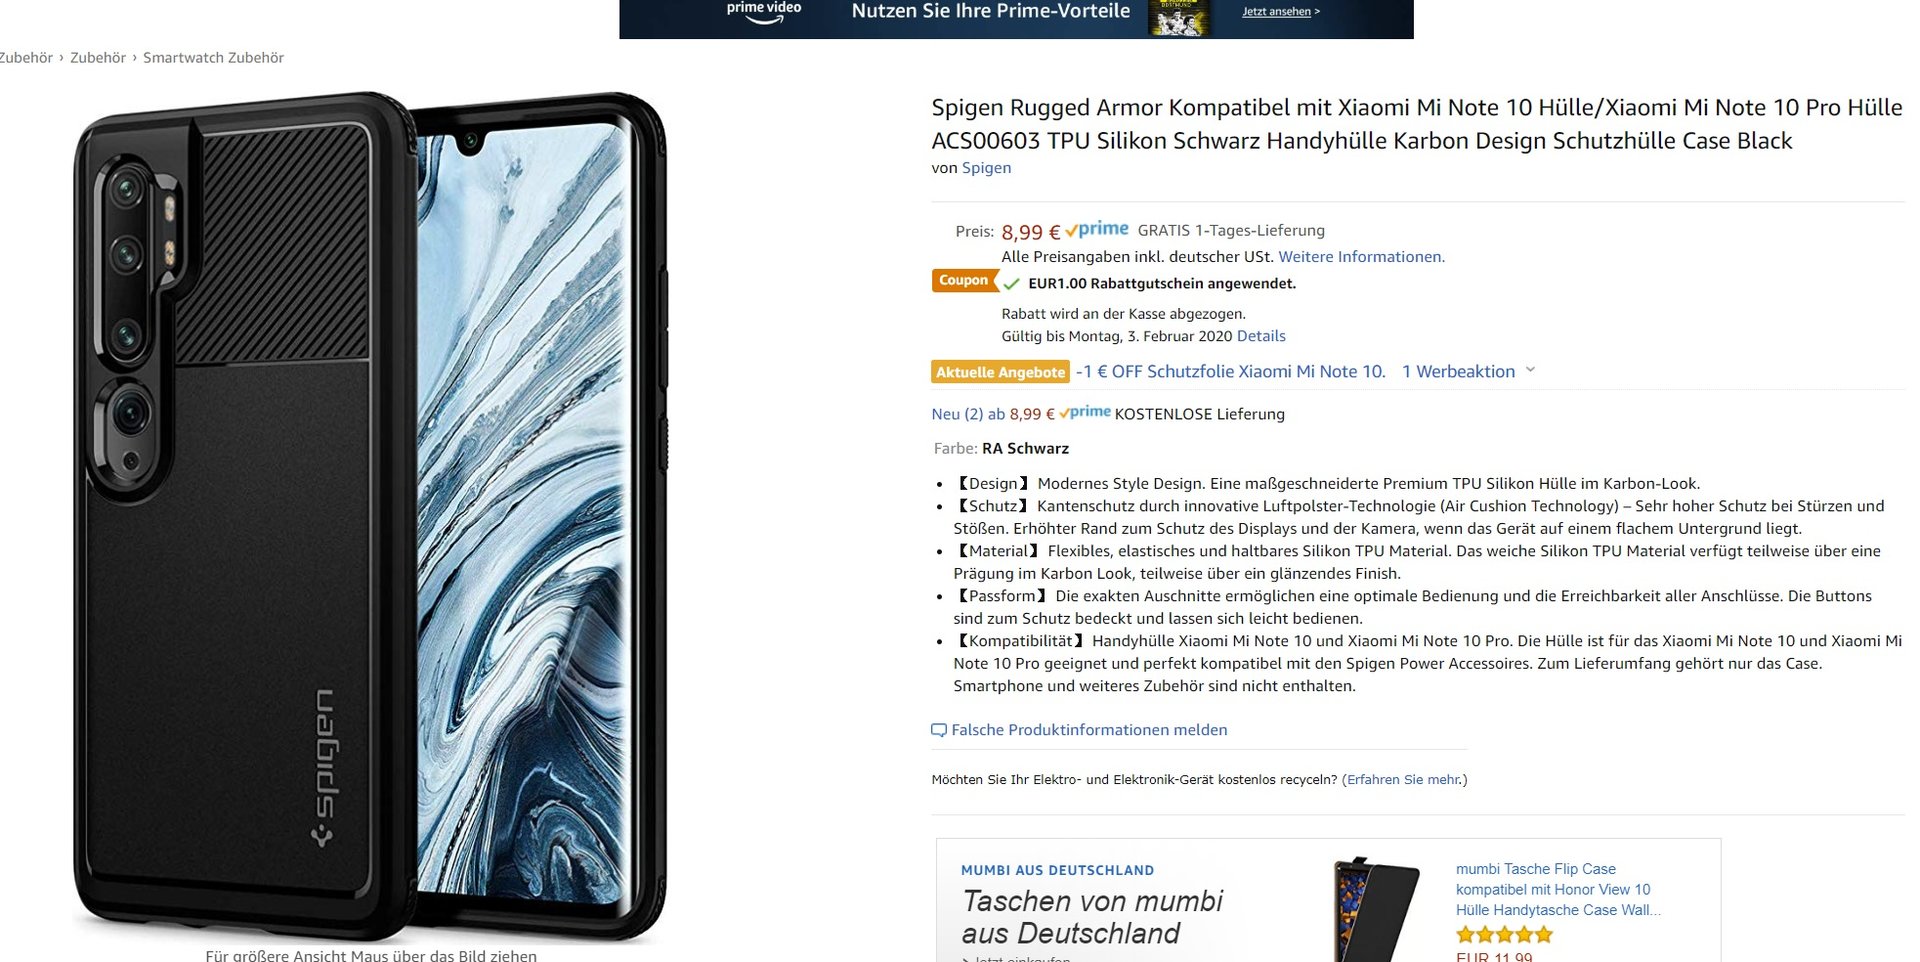1920x962 pixels.
Task: Expand the 1 Werbeaktion dropdown arrow
Action: pyautogui.click(x=1530, y=370)
